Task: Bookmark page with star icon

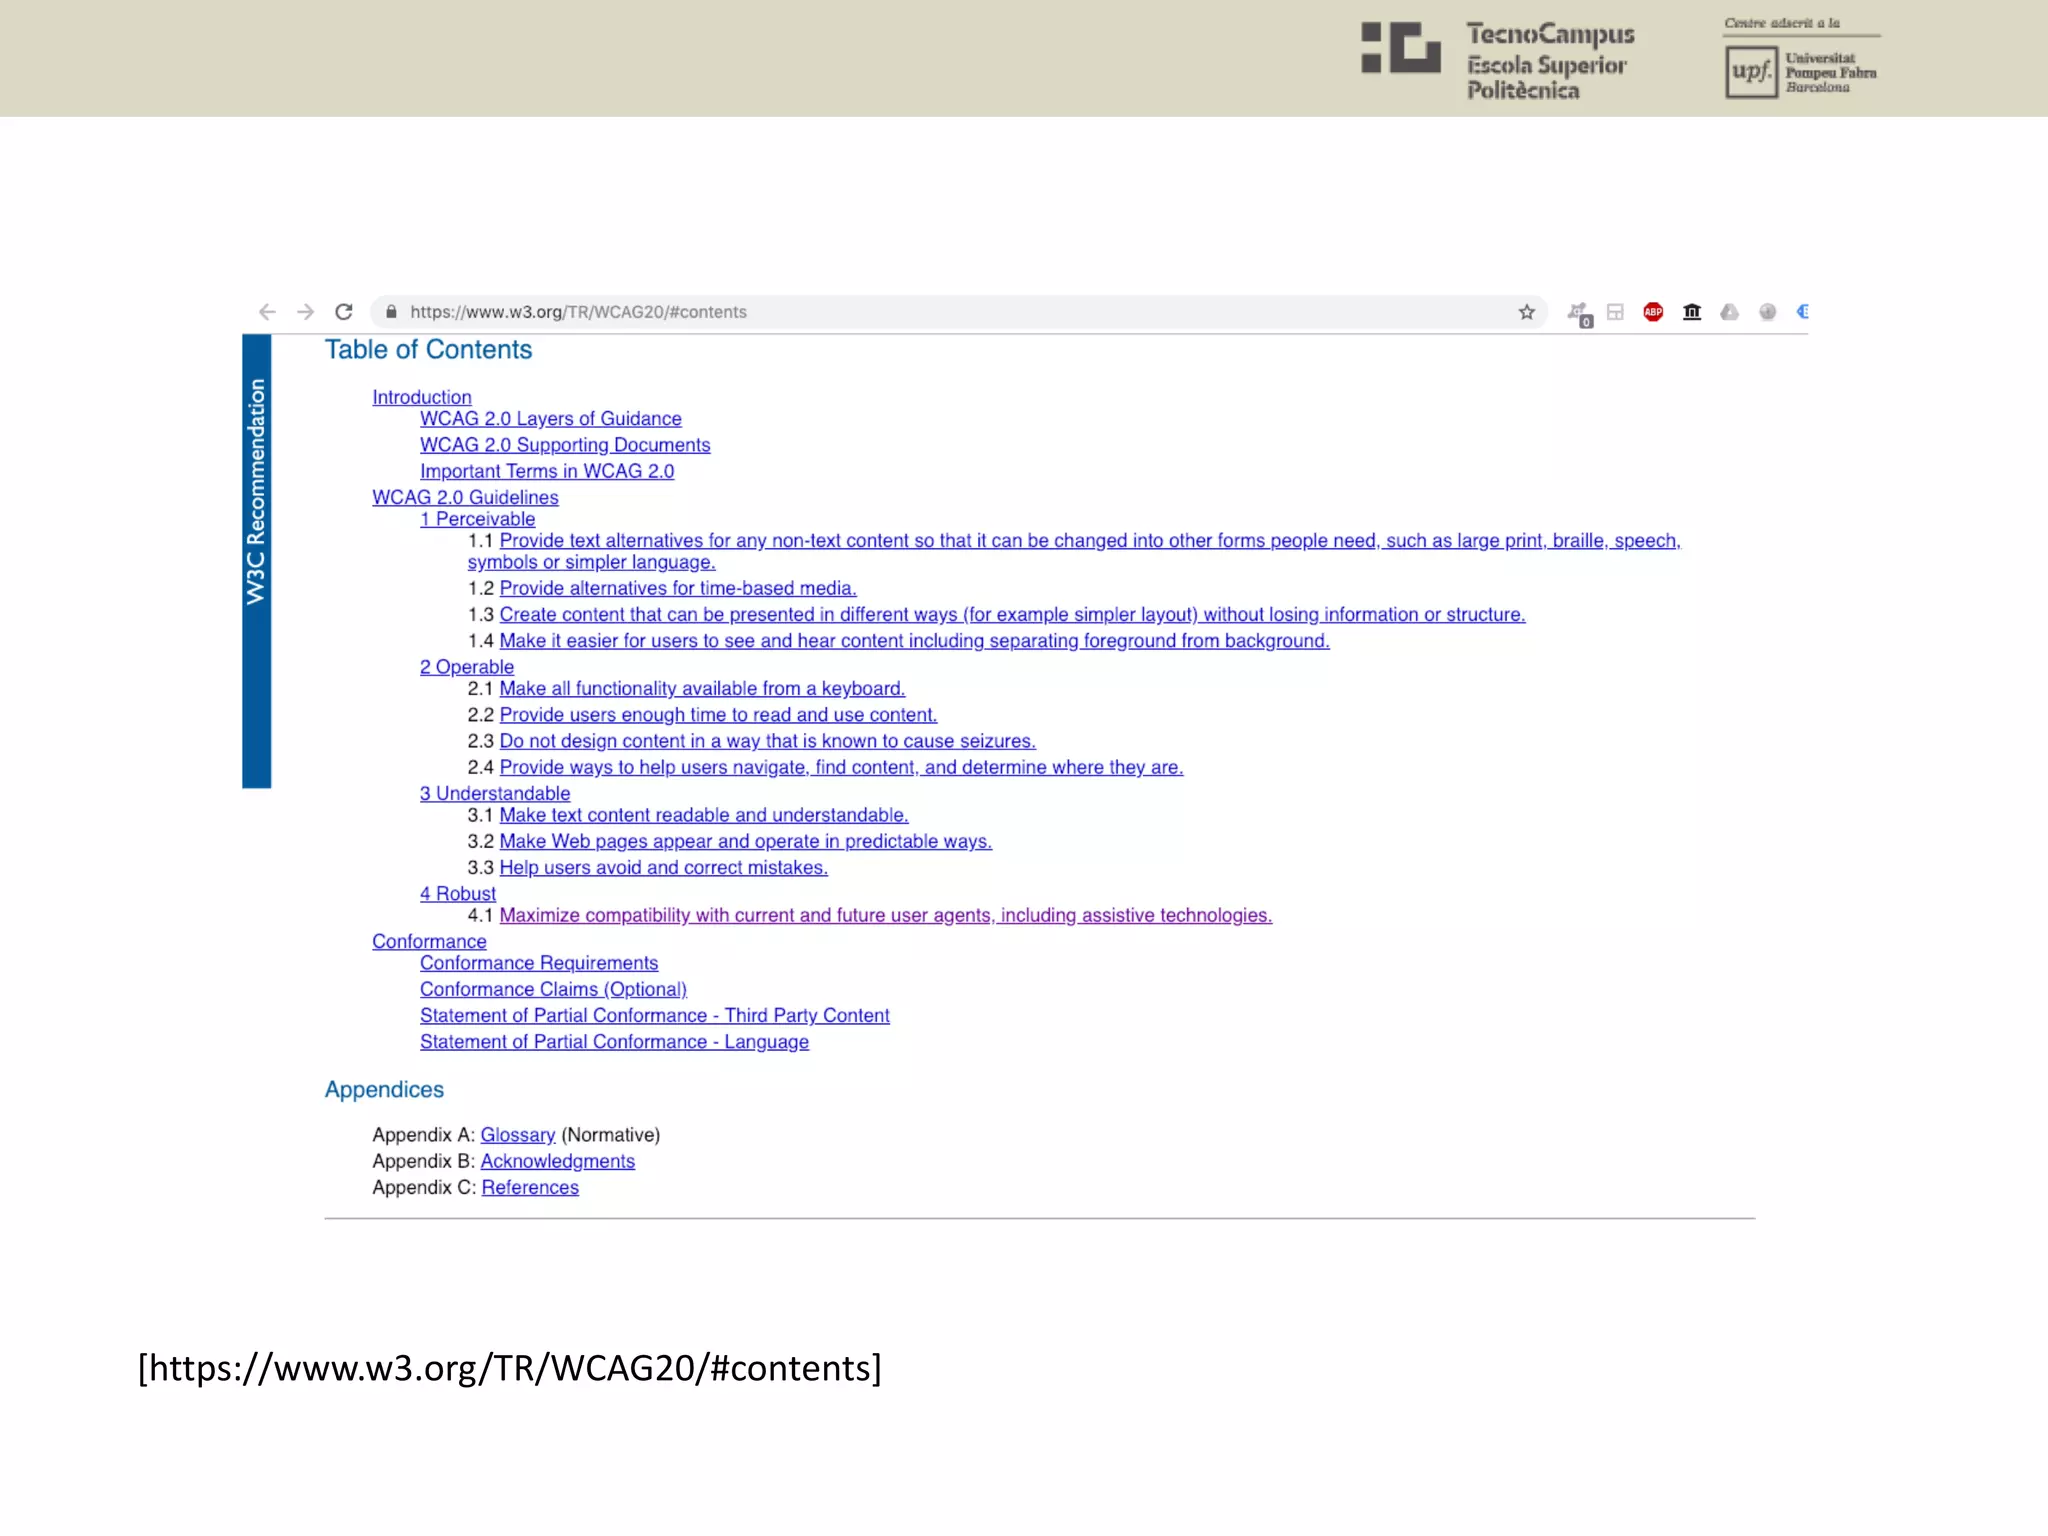Action: (1526, 312)
